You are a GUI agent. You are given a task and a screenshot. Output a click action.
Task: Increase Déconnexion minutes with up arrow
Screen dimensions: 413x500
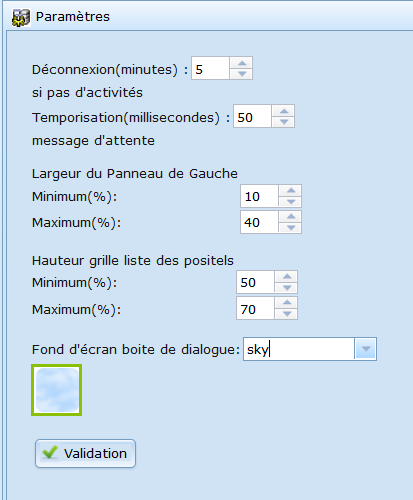point(242,63)
